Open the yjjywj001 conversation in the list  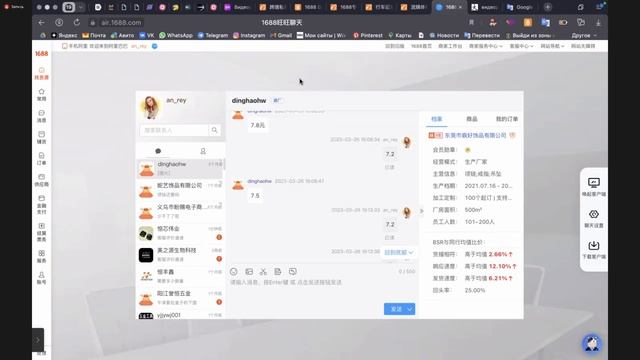180,316
